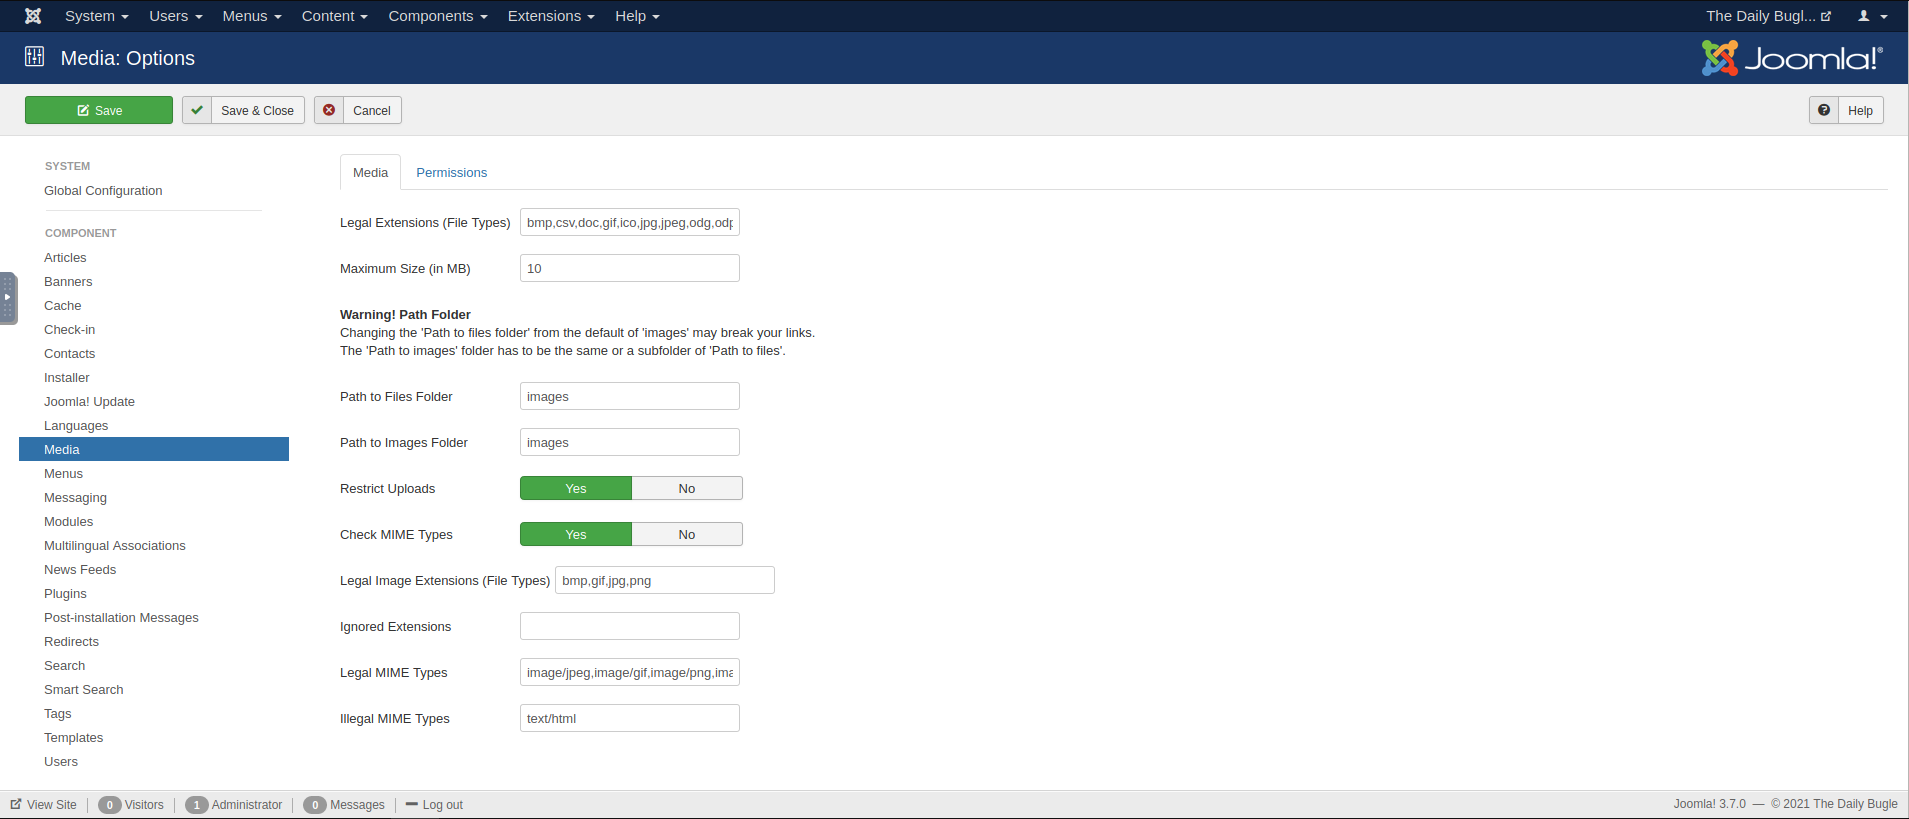This screenshot has height=819, width=1909.
Task: Open the Content dropdown menu
Action: [335, 16]
